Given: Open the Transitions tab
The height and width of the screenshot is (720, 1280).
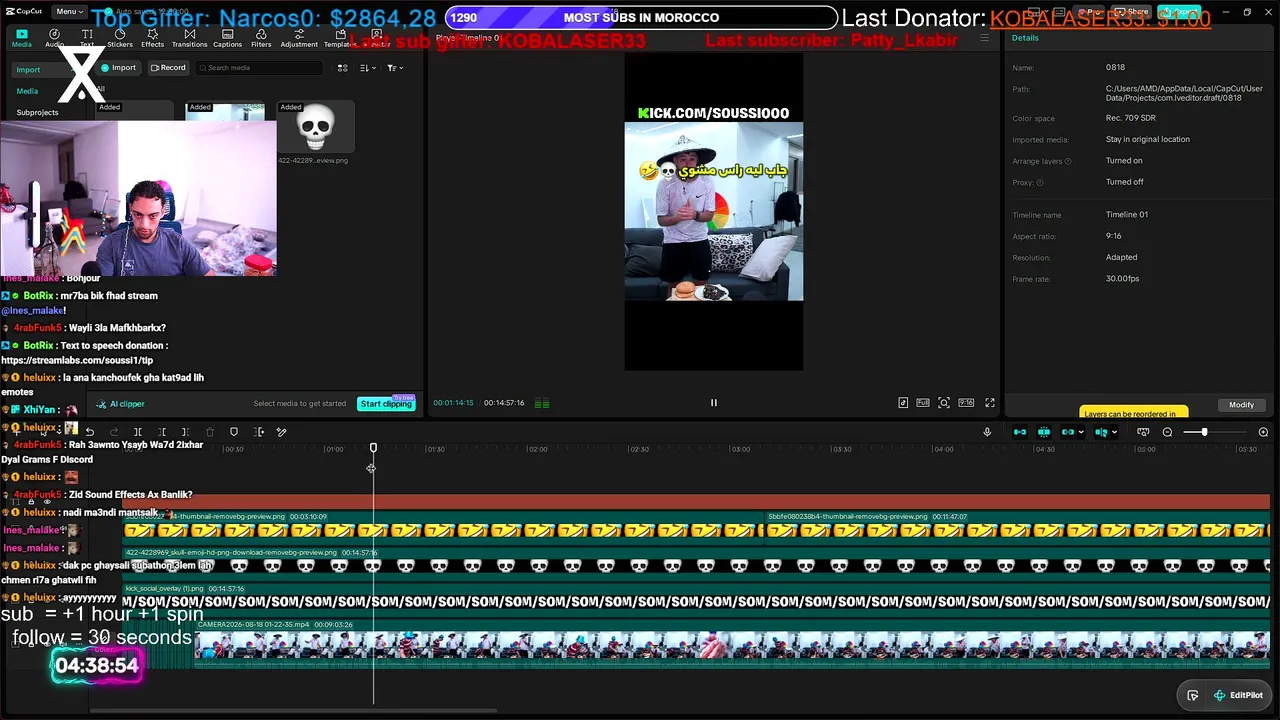Looking at the screenshot, I should tap(189, 38).
